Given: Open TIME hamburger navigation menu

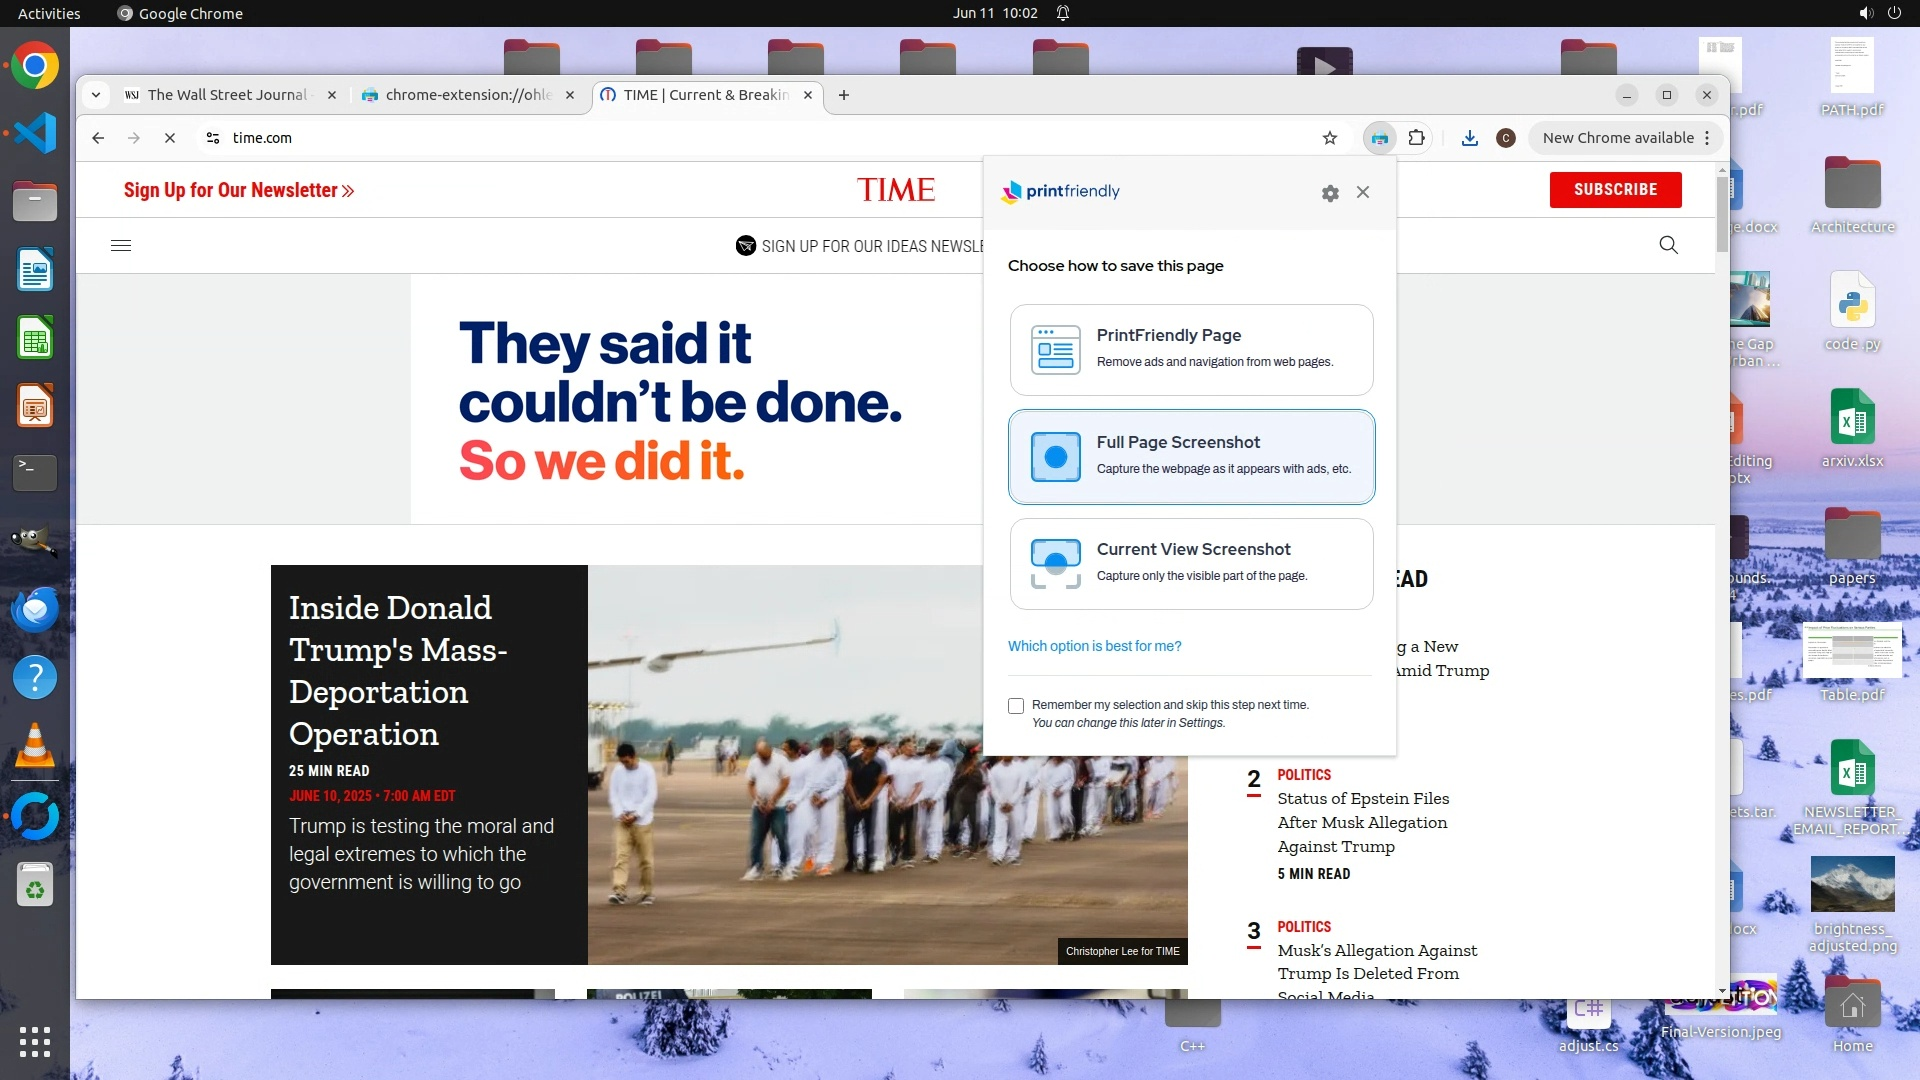Looking at the screenshot, I should pyautogui.click(x=121, y=245).
